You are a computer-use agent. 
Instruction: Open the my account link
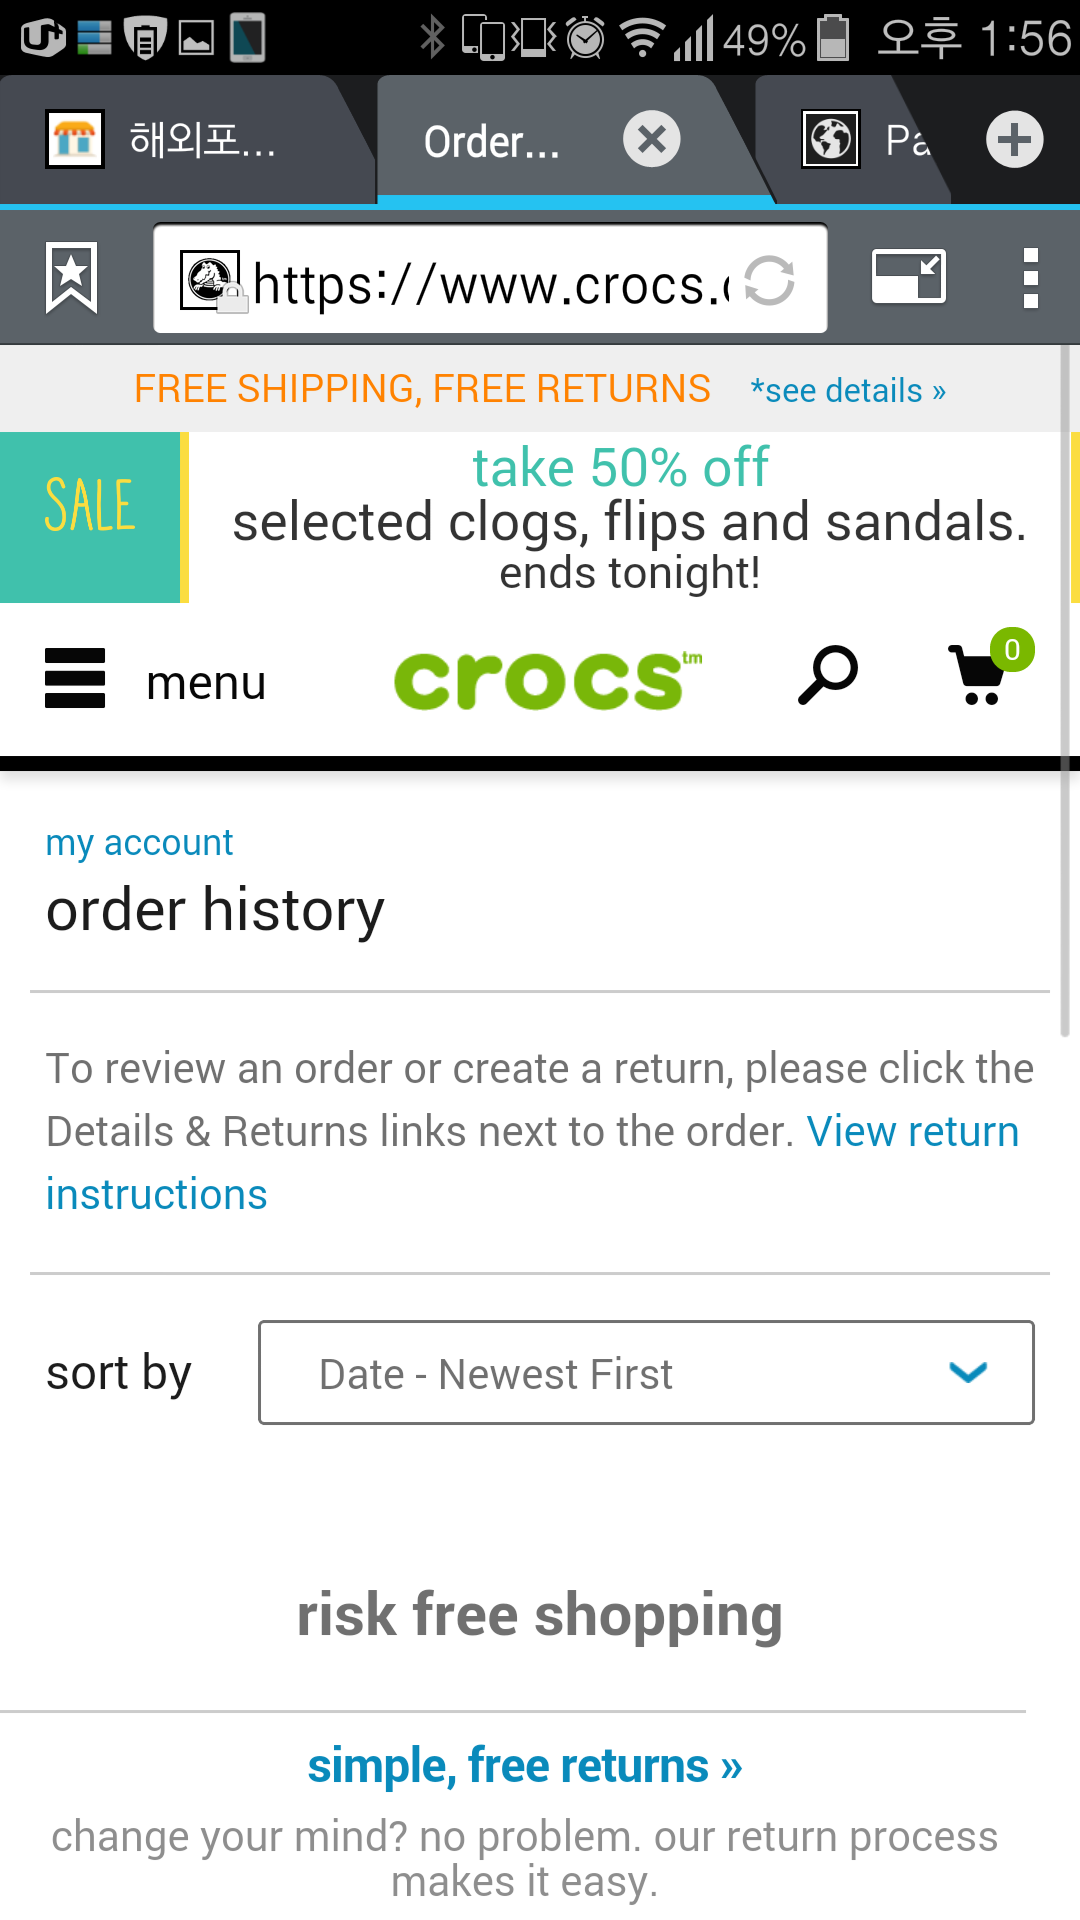click(x=139, y=843)
